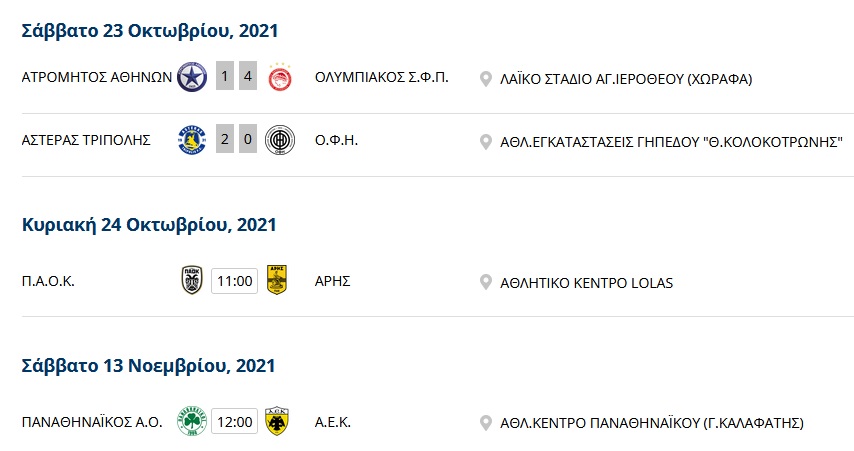Open the 11:00 kickoff time box

(234, 281)
